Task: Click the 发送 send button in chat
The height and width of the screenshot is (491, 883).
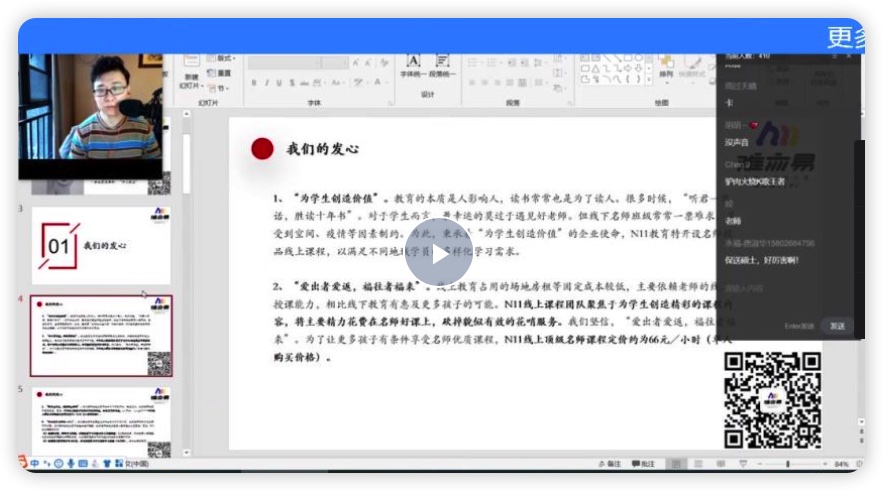Action: (837, 326)
